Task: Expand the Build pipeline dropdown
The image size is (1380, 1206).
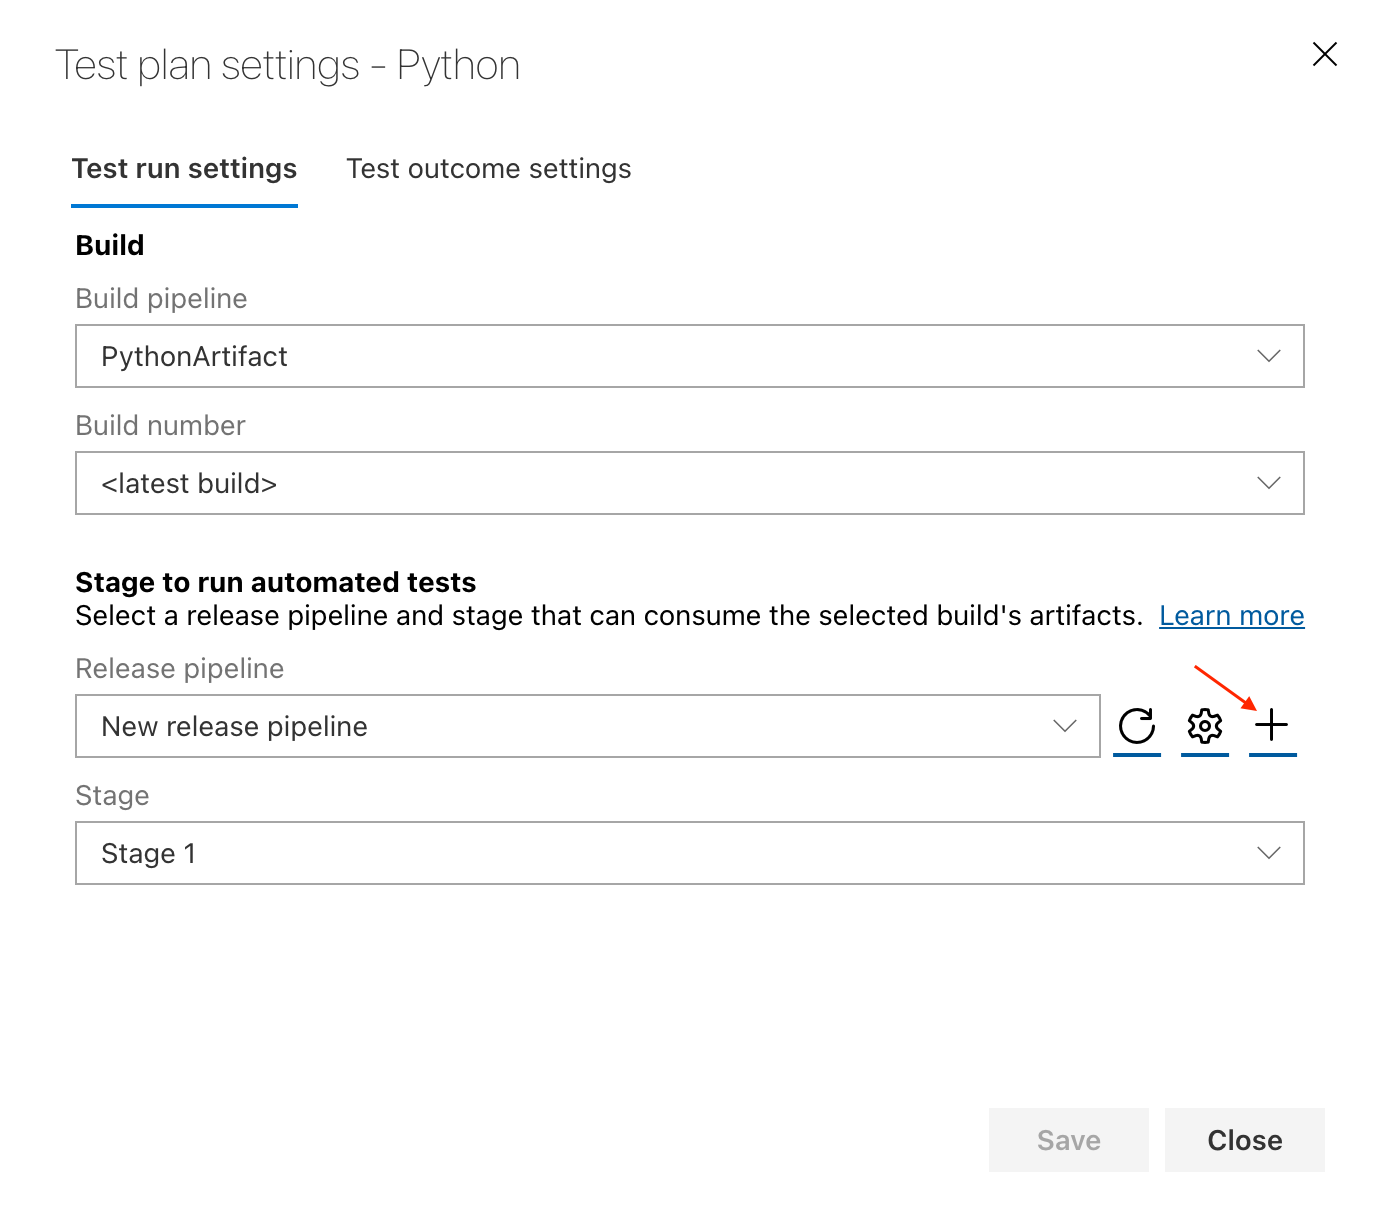Action: tap(1268, 356)
